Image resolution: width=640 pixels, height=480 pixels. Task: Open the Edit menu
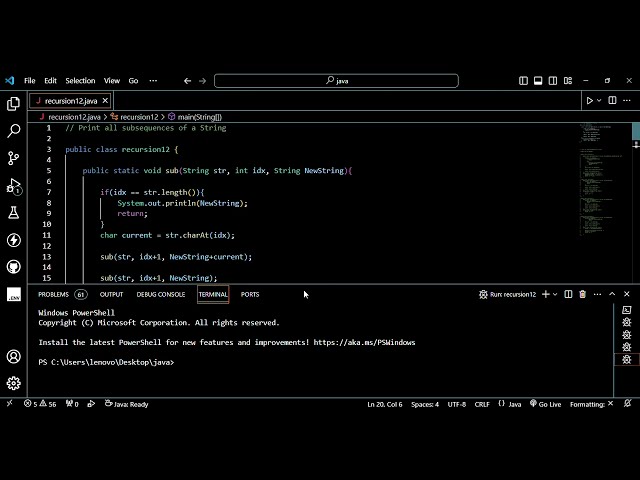(51, 81)
